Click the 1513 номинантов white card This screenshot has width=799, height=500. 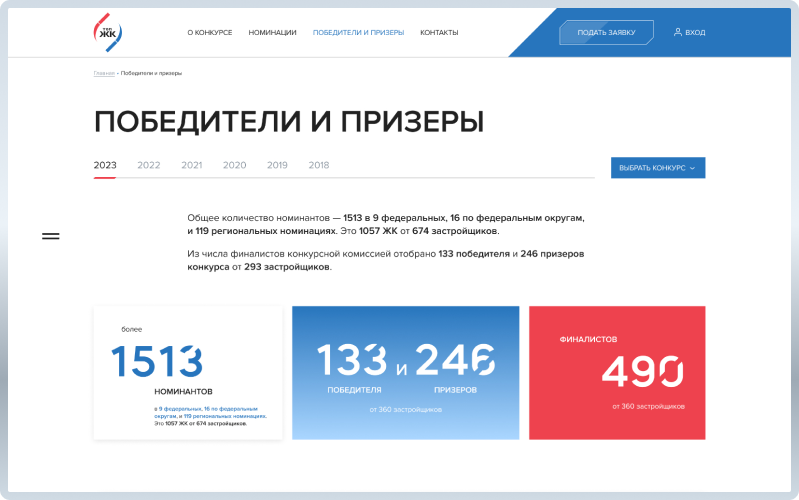188,372
